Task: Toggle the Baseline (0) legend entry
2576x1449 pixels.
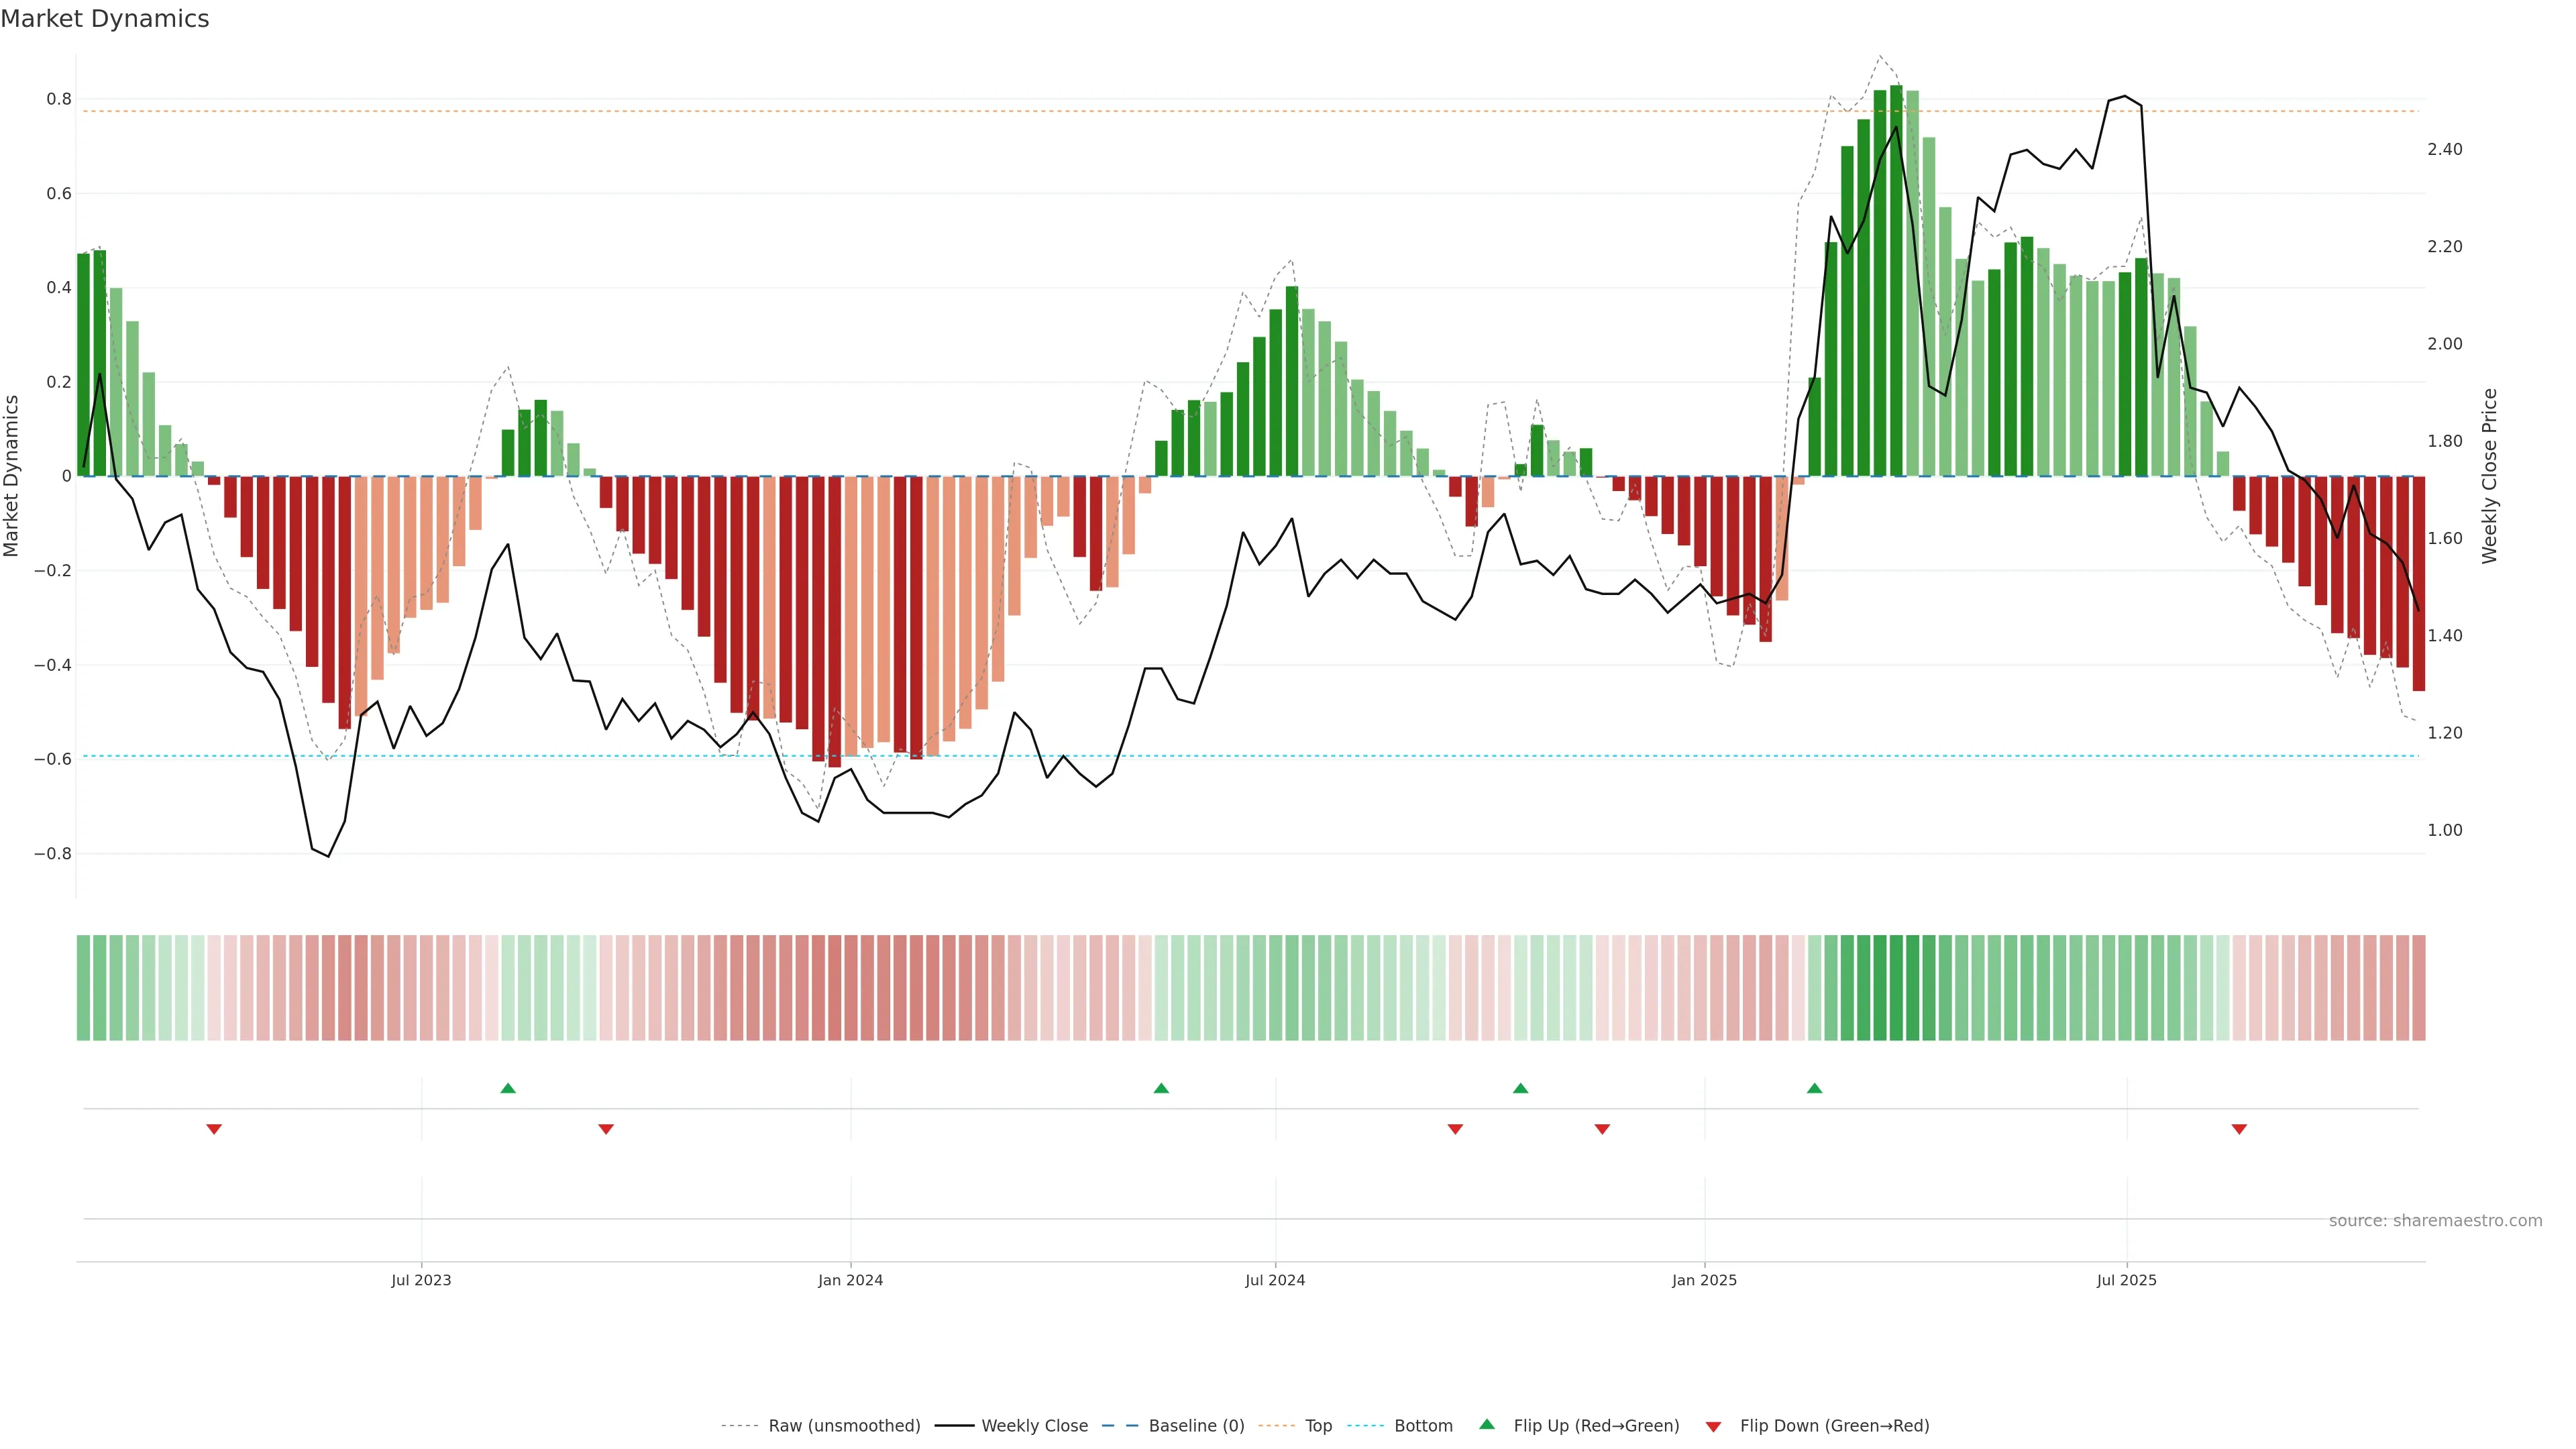Action: [x=1196, y=1426]
